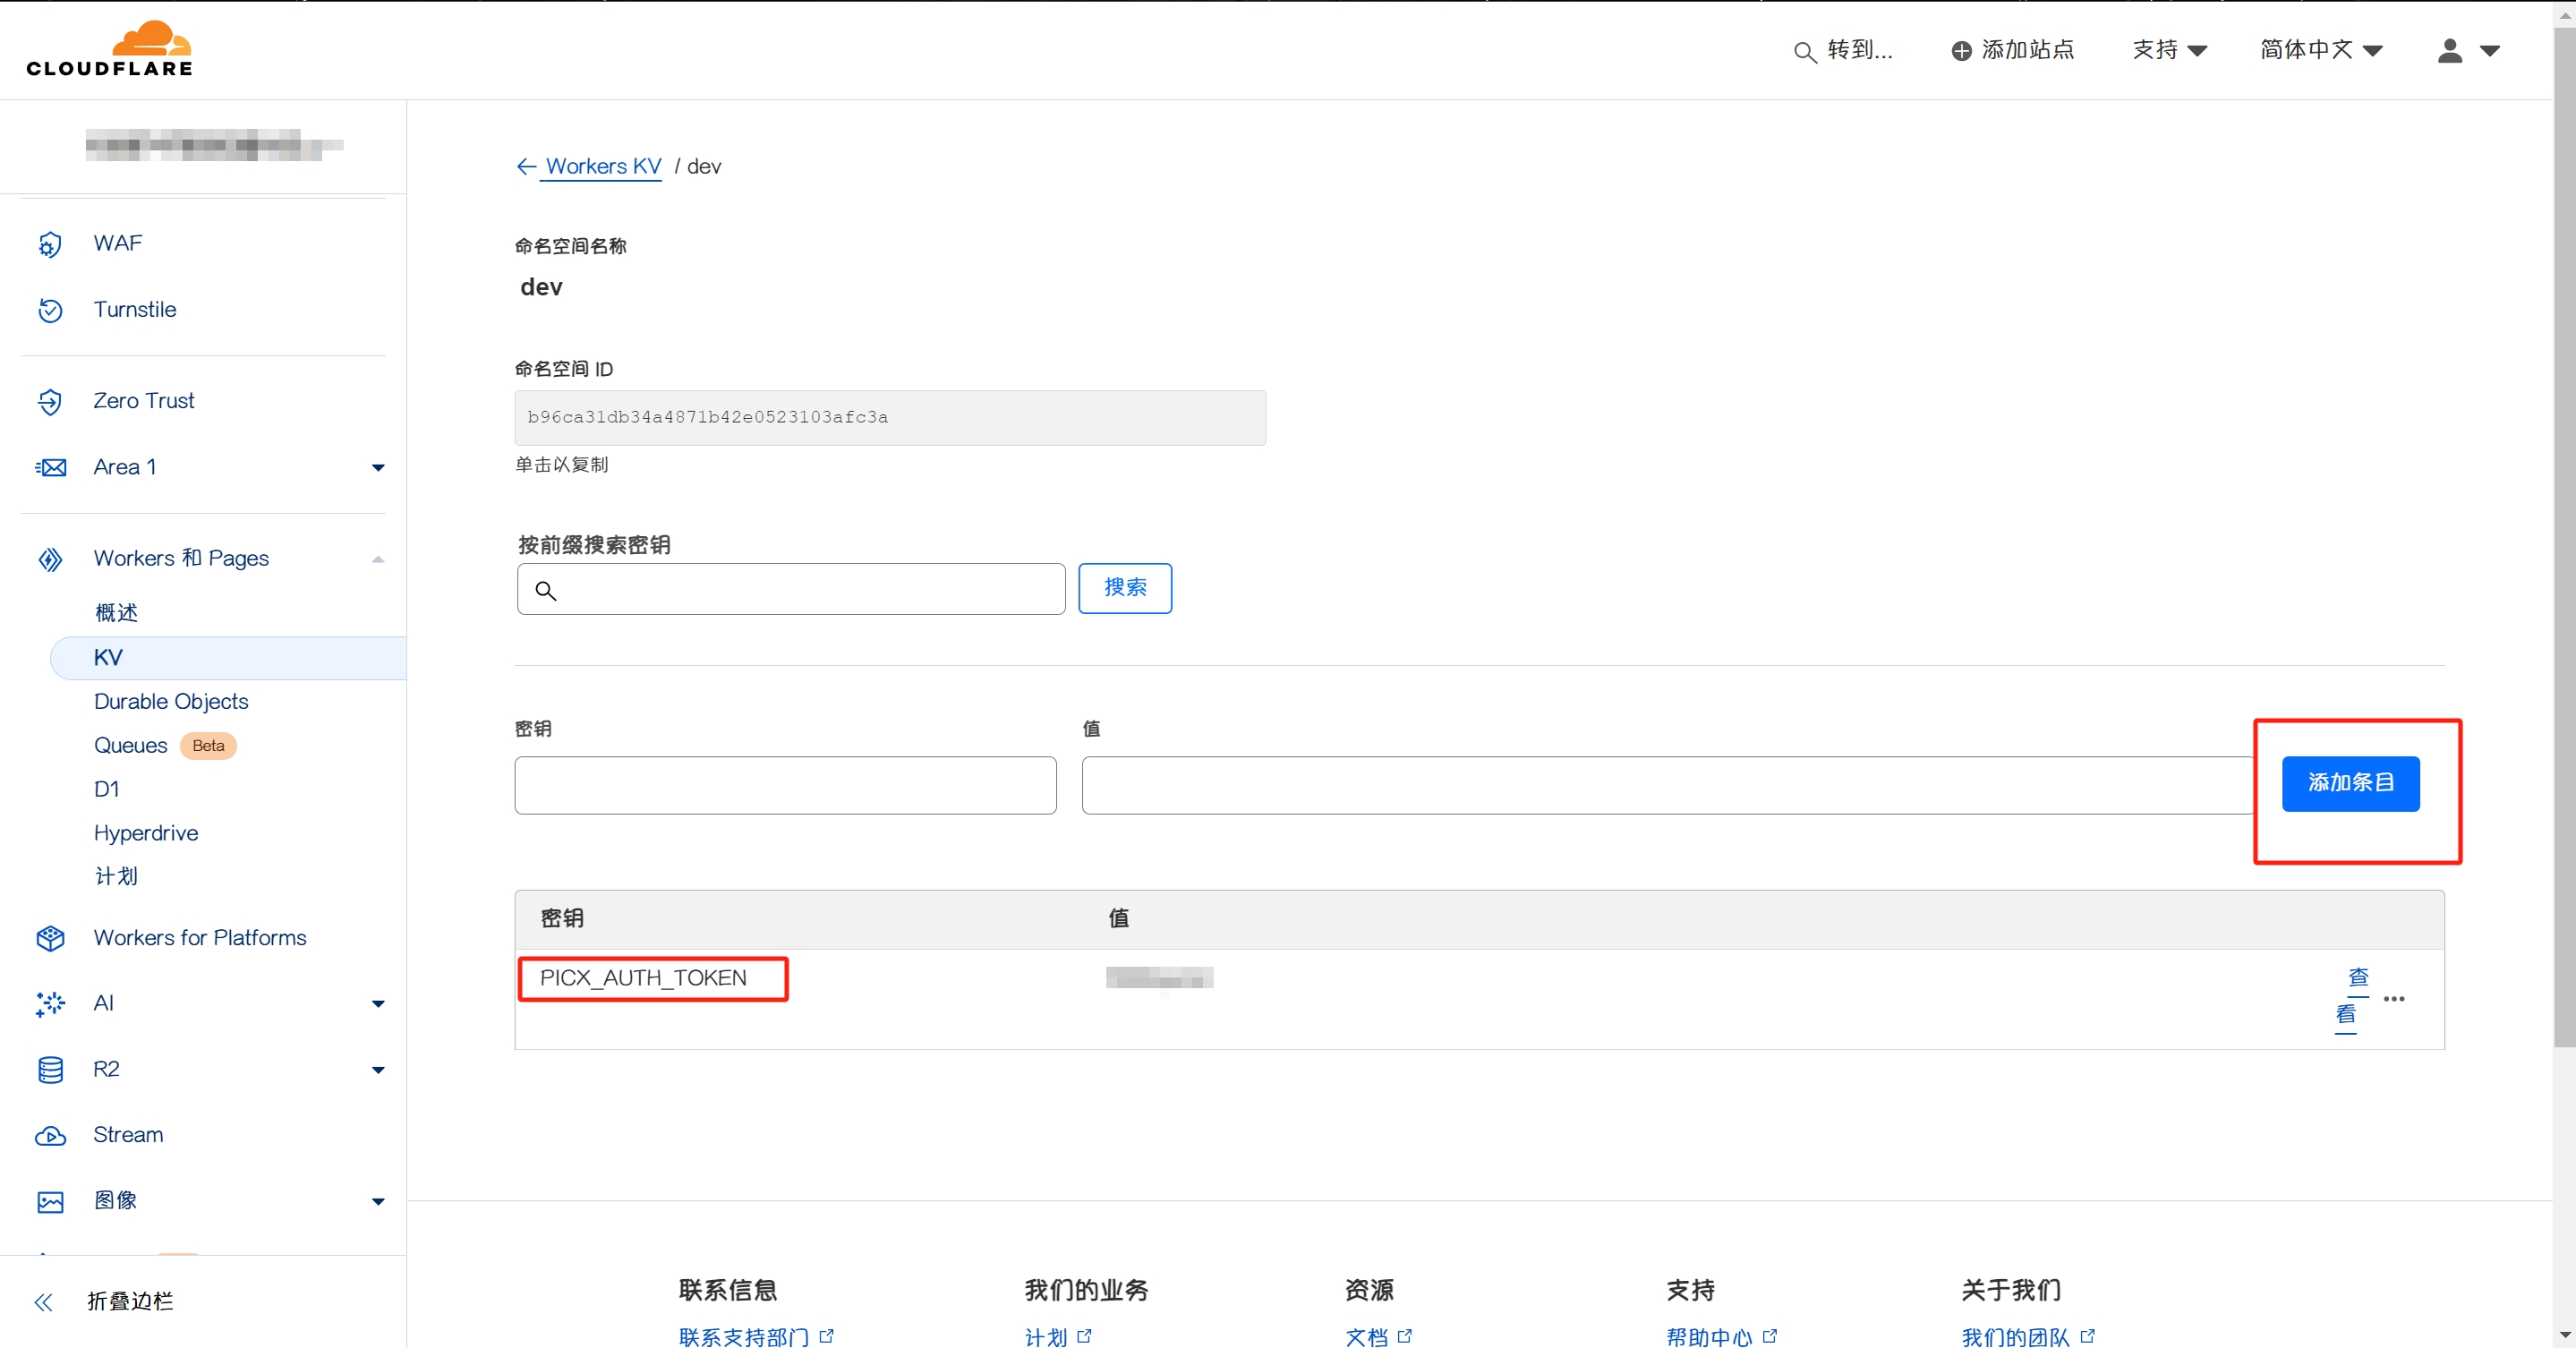Click the prefix search input field
The height and width of the screenshot is (1348, 2576).
(791, 589)
